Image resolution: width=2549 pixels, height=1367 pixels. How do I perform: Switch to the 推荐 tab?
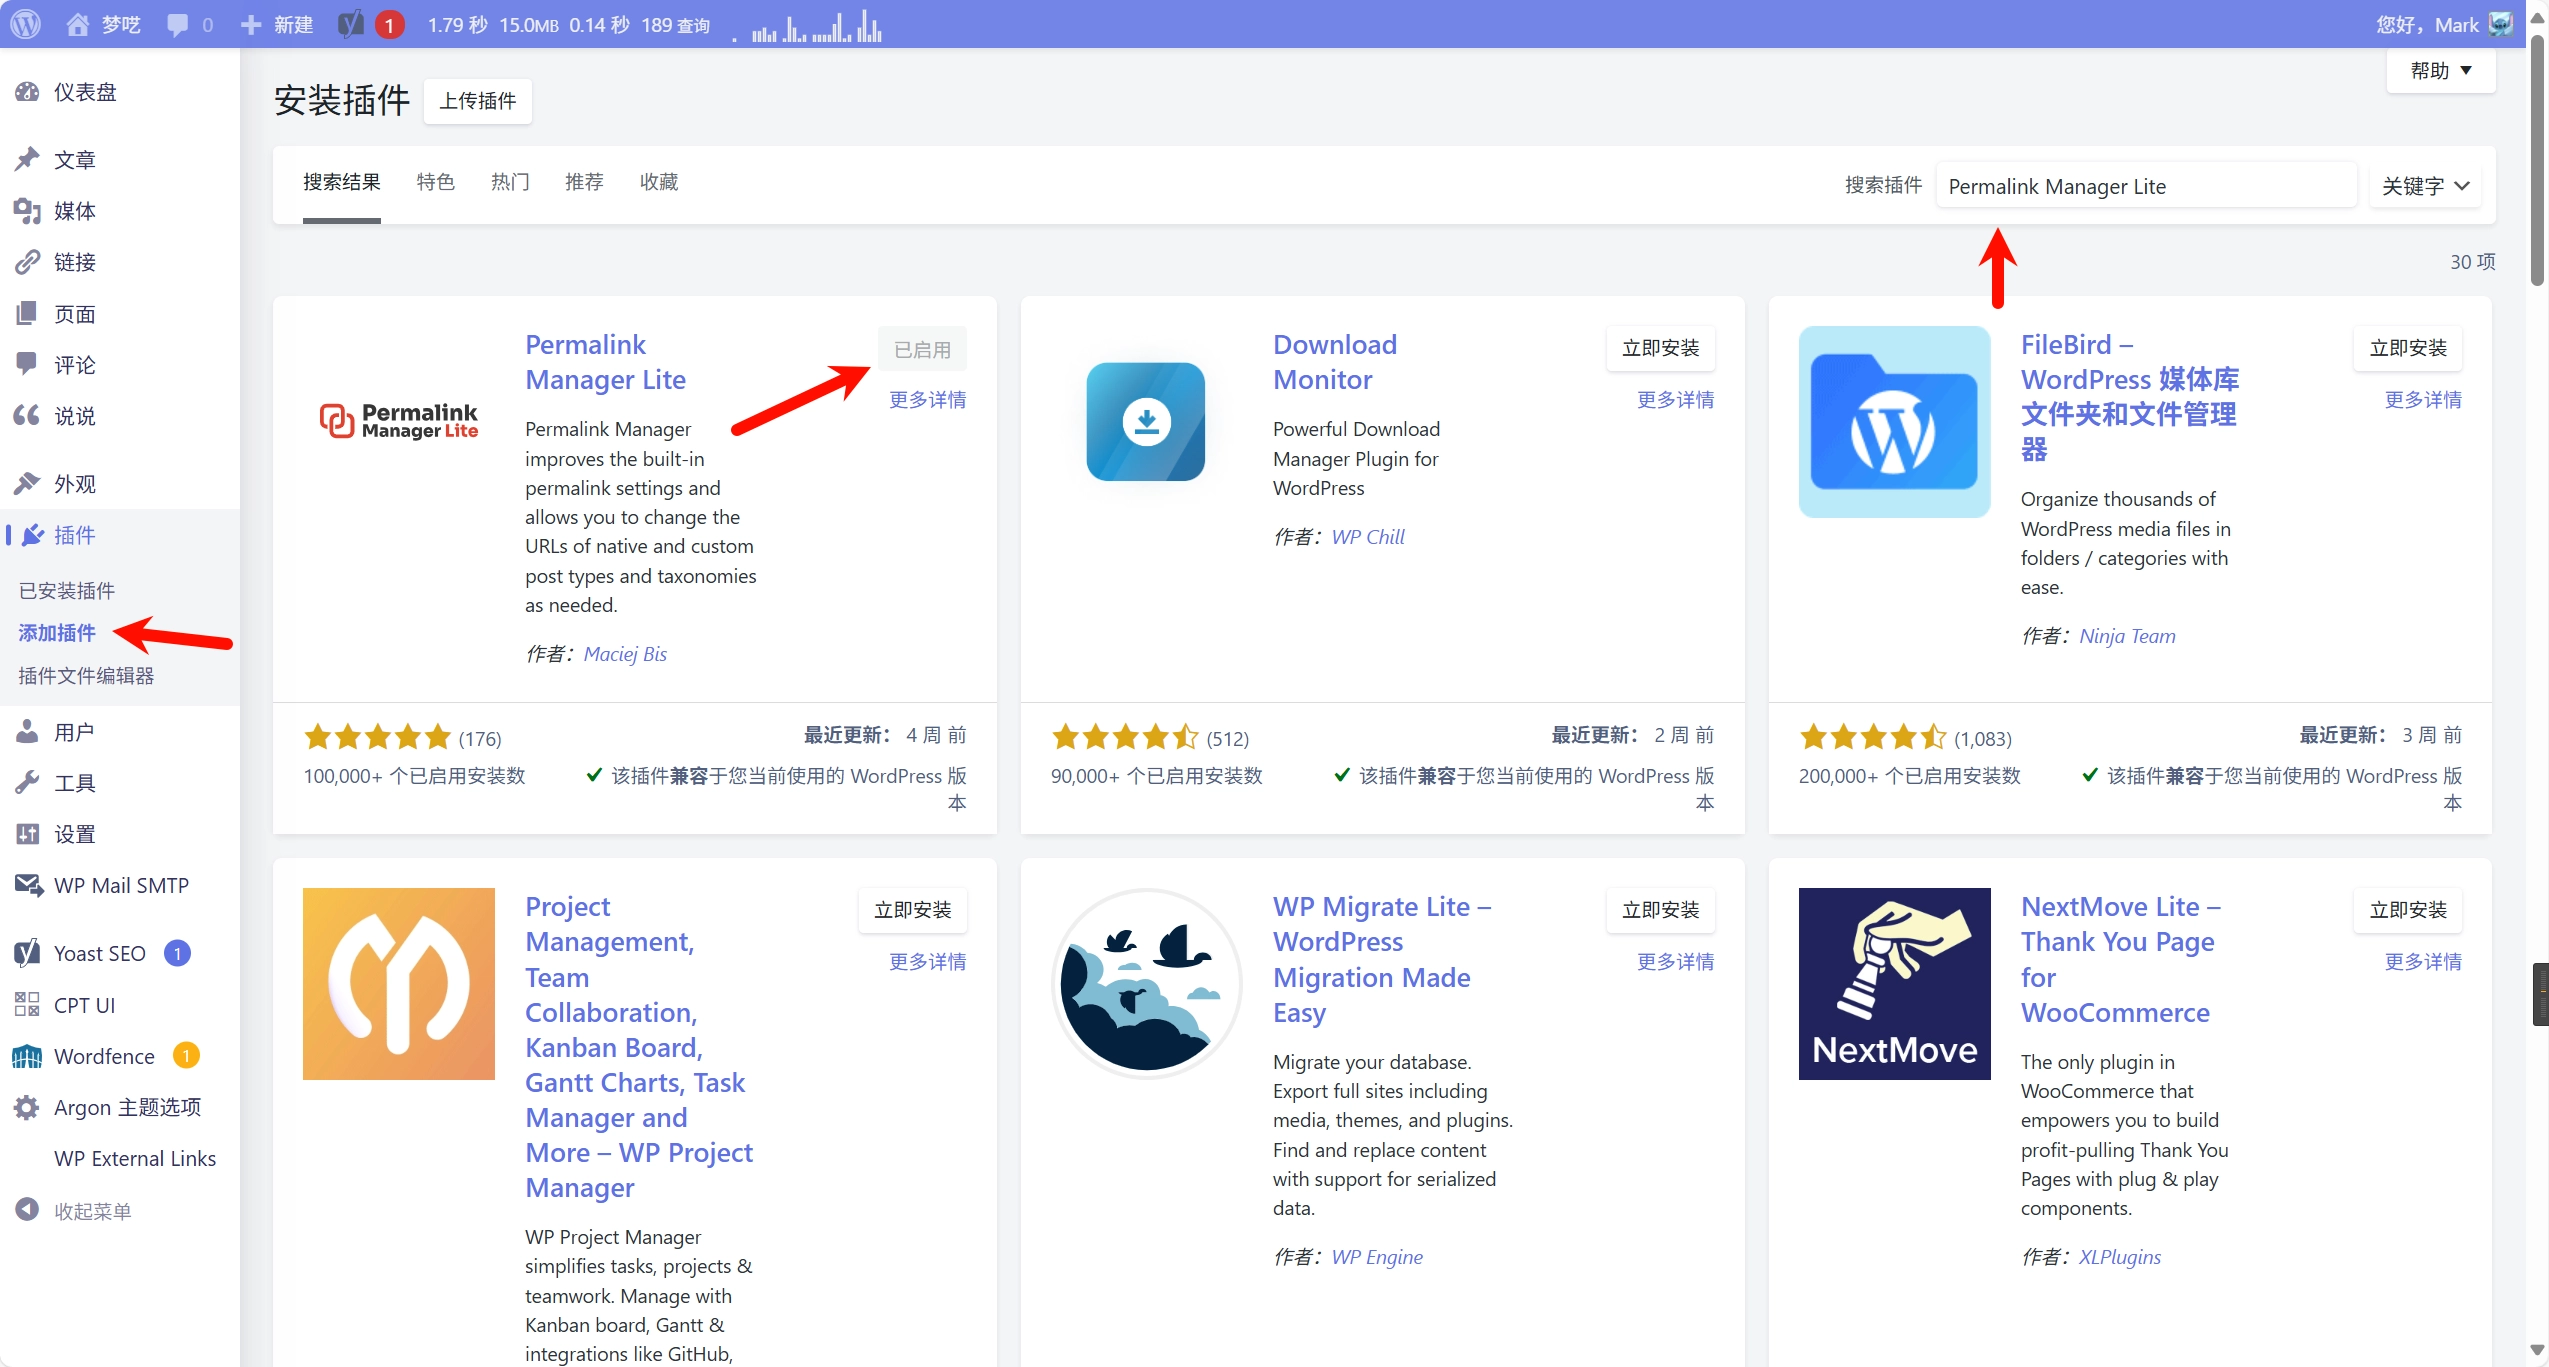click(584, 182)
